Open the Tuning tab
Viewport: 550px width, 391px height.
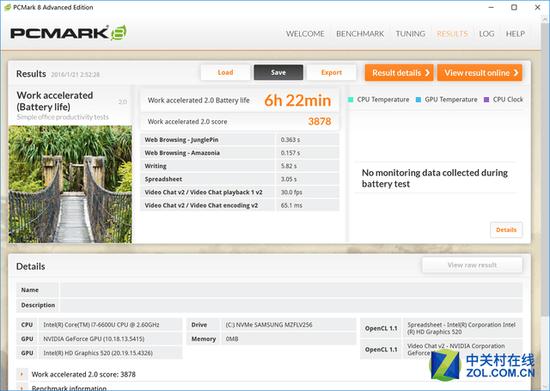[410, 34]
